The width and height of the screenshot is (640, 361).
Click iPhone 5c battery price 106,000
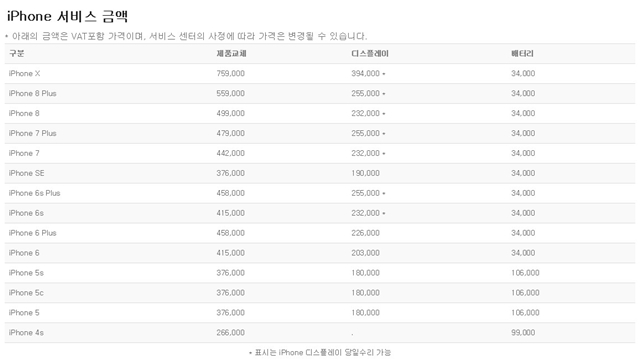(525, 293)
